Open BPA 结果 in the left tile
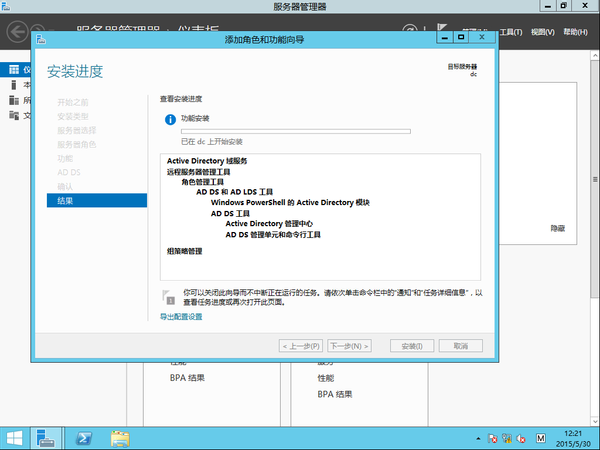Screen dimensions: 600x450 [x=187, y=378]
